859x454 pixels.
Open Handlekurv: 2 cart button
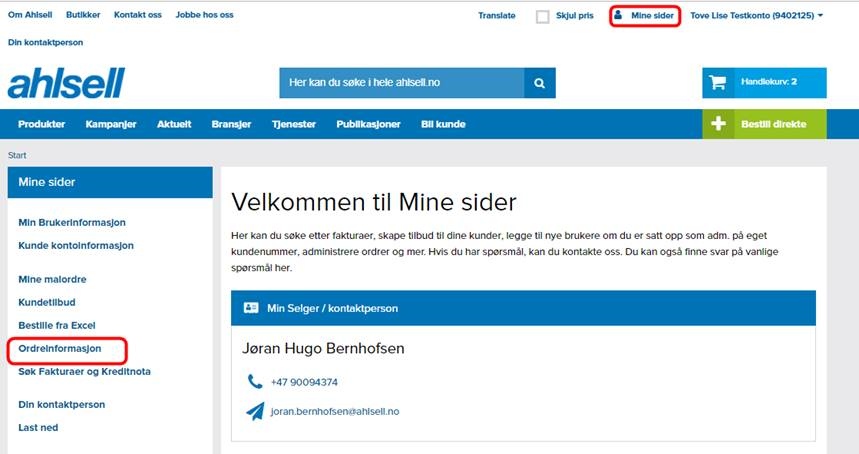click(x=764, y=83)
